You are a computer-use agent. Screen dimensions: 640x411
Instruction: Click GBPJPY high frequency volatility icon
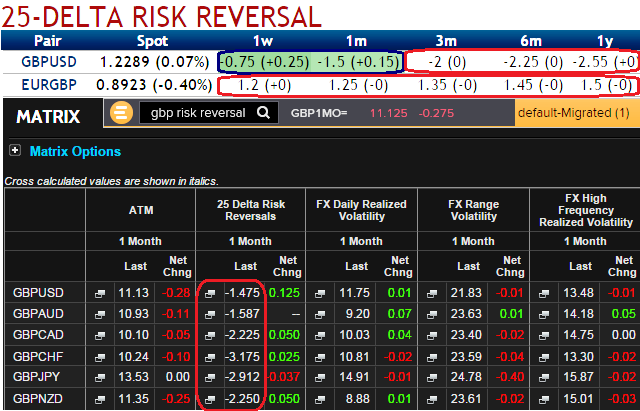click(541, 378)
